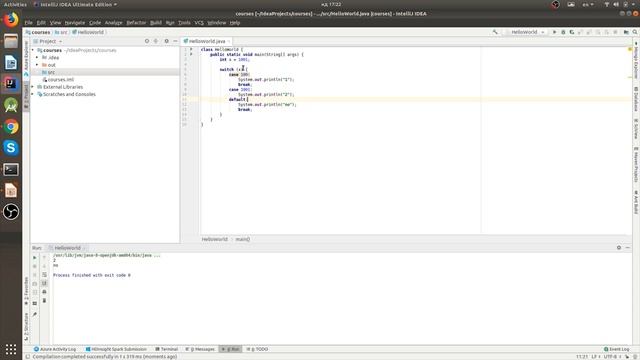Clear all output trash icon in Run panel
This screenshot has width=640, height=360.
click(44, 300)
